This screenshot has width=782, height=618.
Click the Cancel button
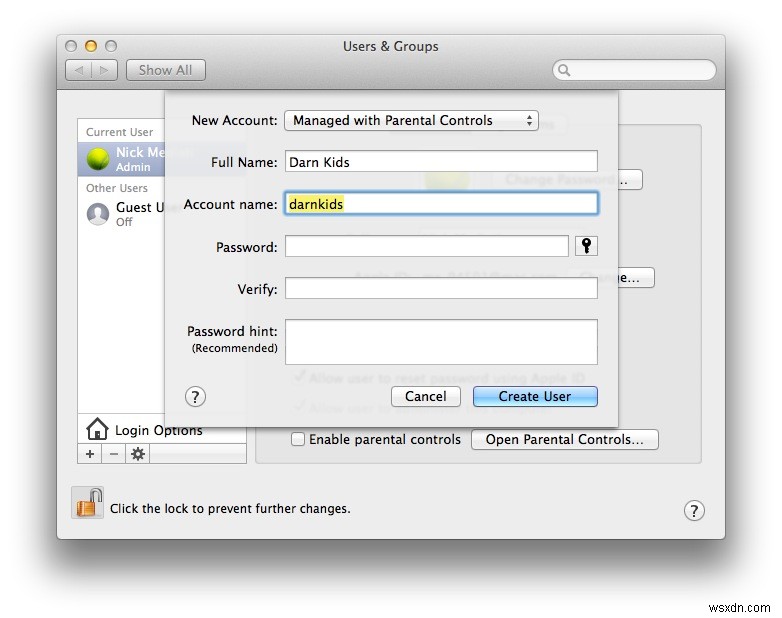coord(425,397)
